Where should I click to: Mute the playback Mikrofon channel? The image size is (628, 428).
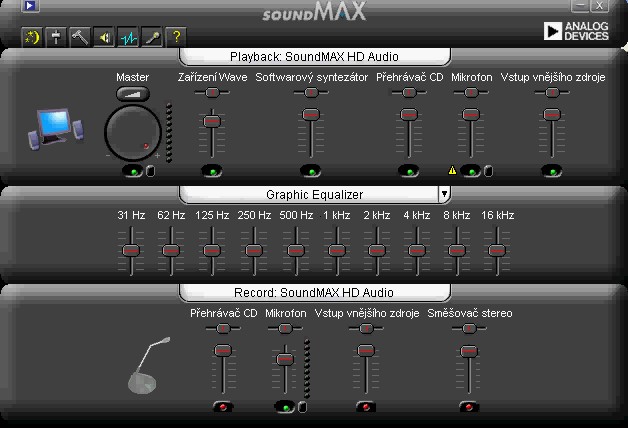tap(471, 172)
